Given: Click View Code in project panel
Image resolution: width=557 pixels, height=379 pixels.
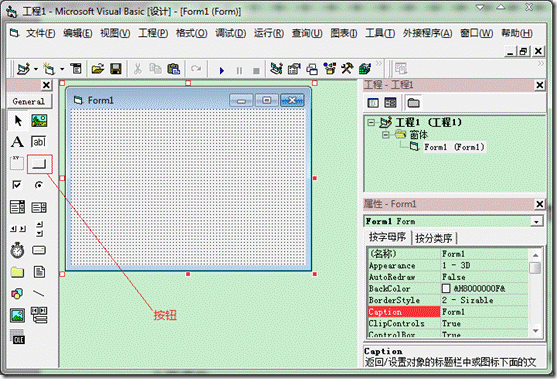Looking at the screenshot, I should coord(373,103).
